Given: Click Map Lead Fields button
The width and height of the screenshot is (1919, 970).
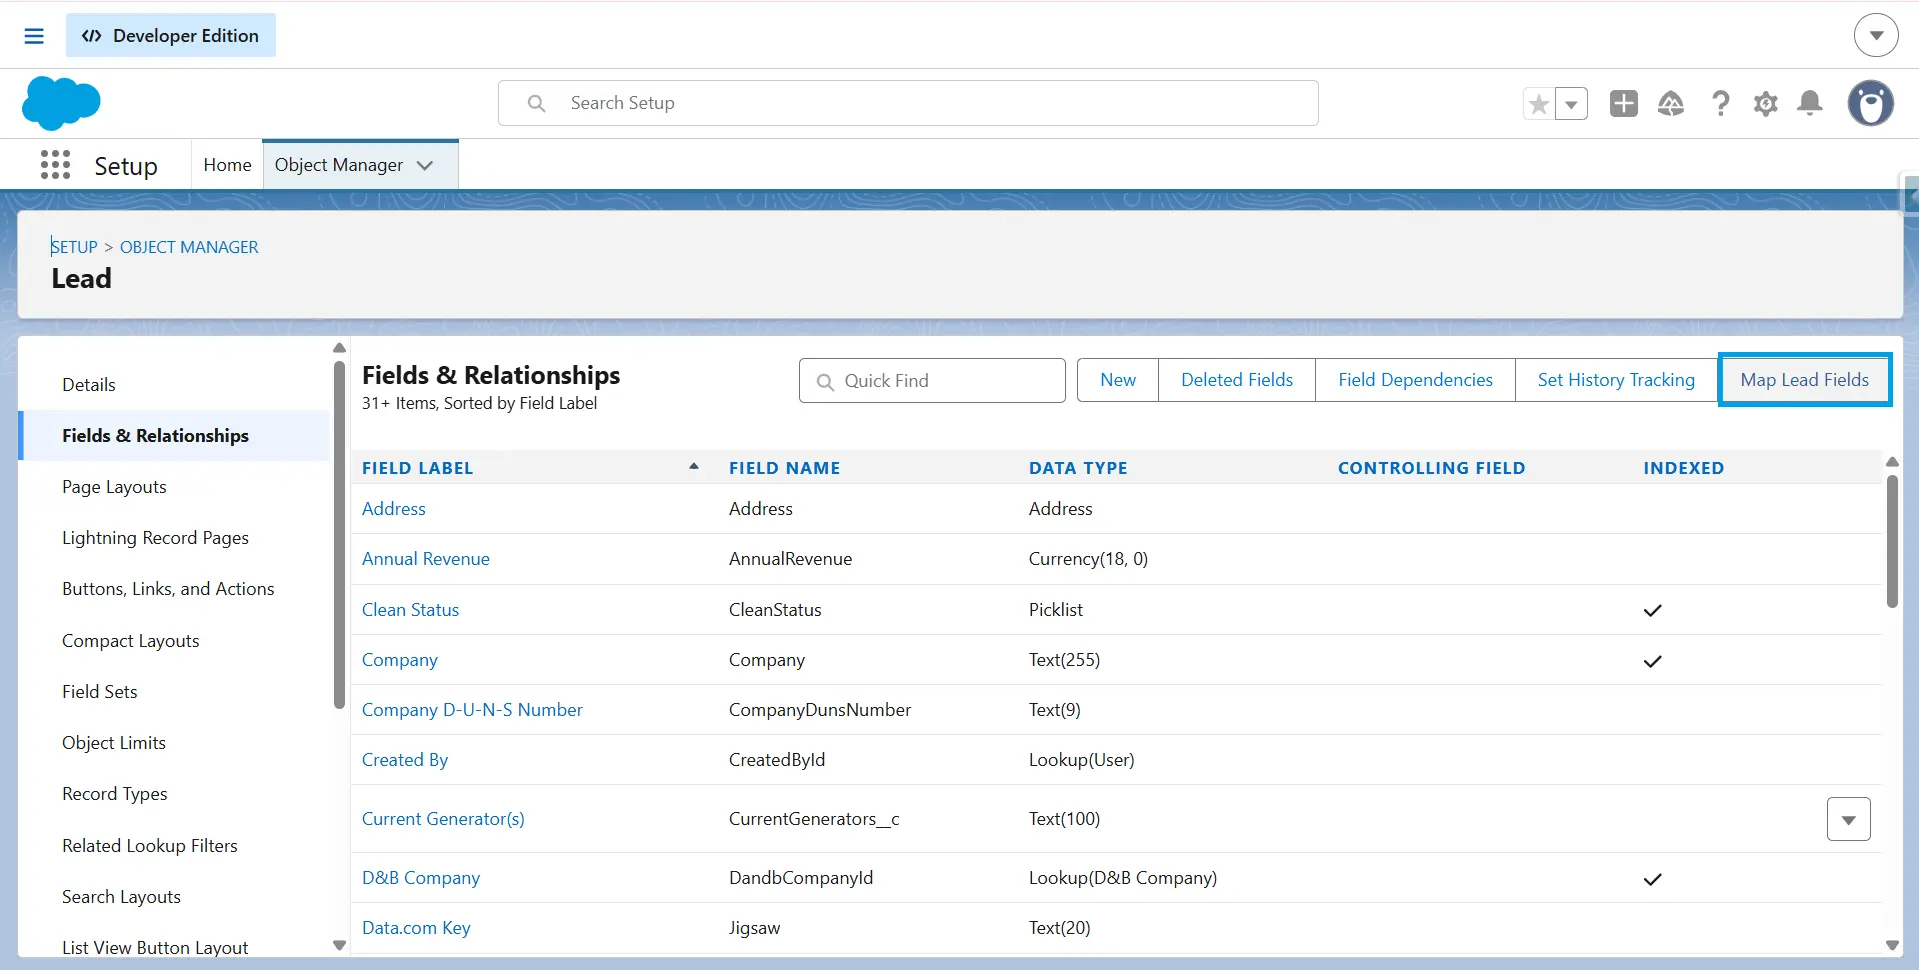Looking at the screenshot, I should tap(1804, 380).
